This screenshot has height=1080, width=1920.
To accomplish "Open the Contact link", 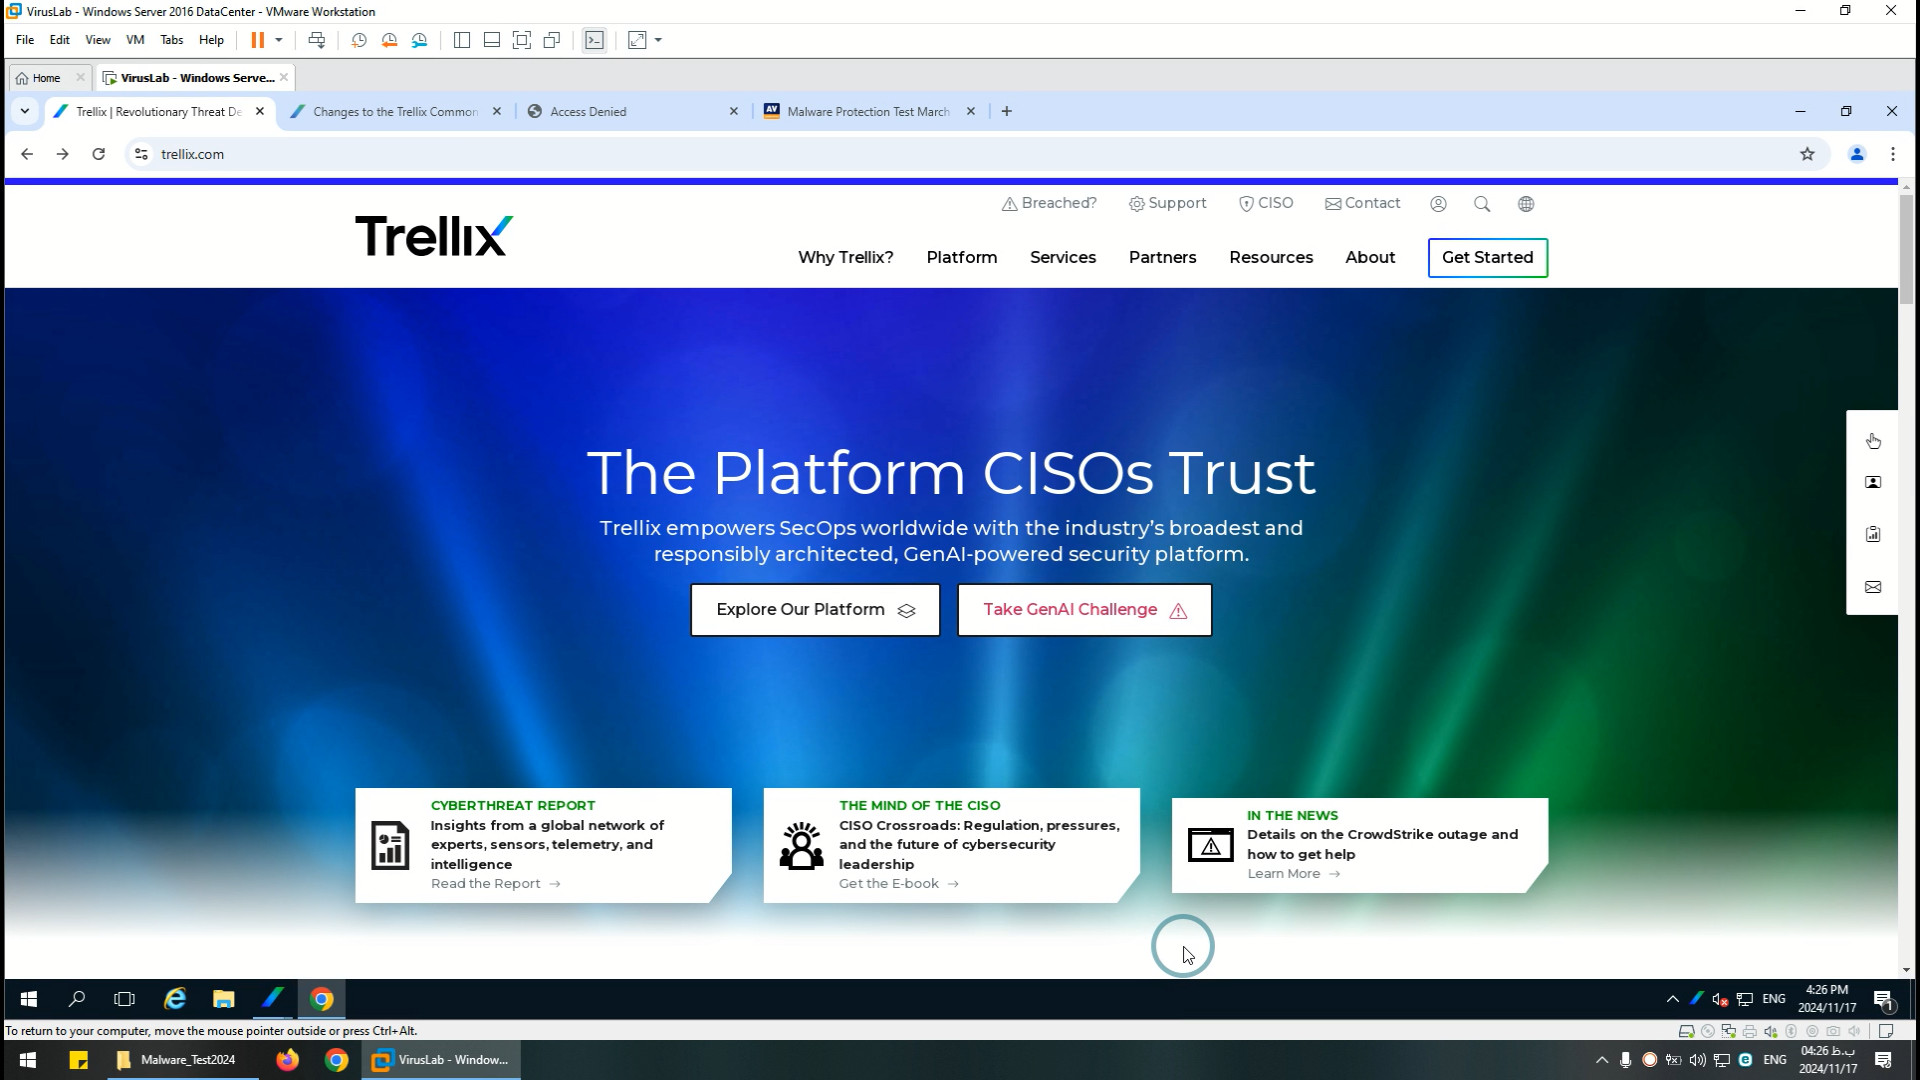I will pos(1363,203).
